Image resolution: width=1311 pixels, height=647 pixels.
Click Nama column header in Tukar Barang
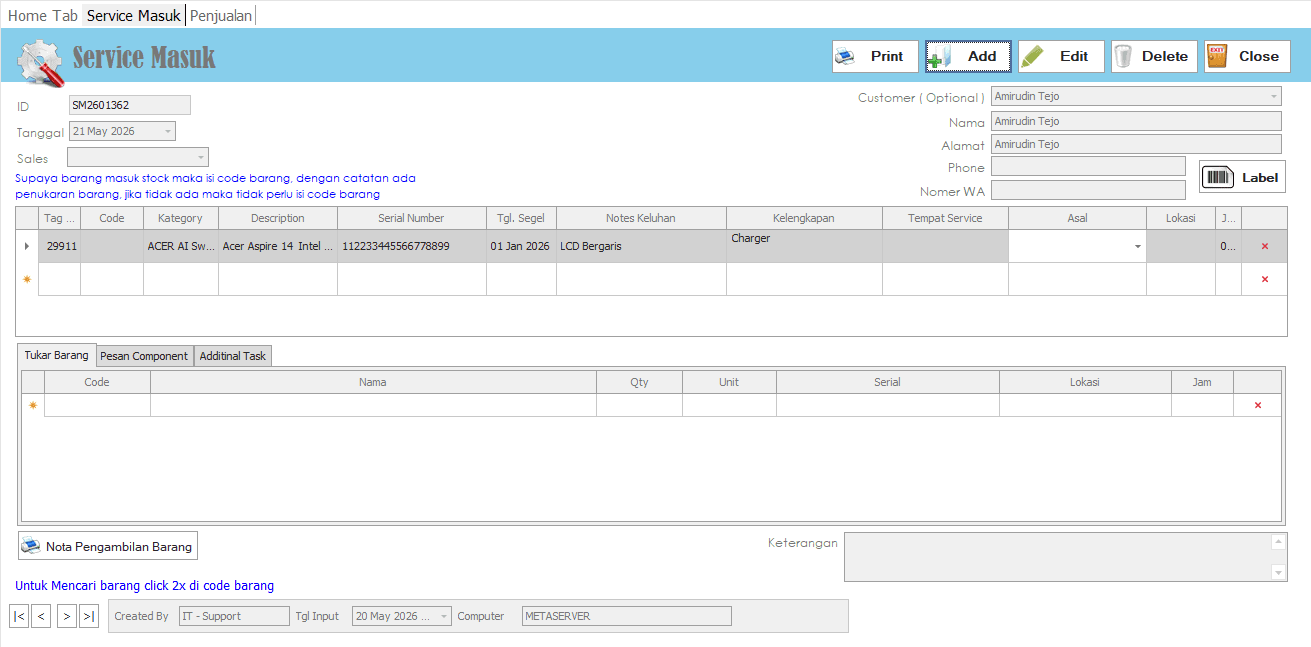click(373, 382)
